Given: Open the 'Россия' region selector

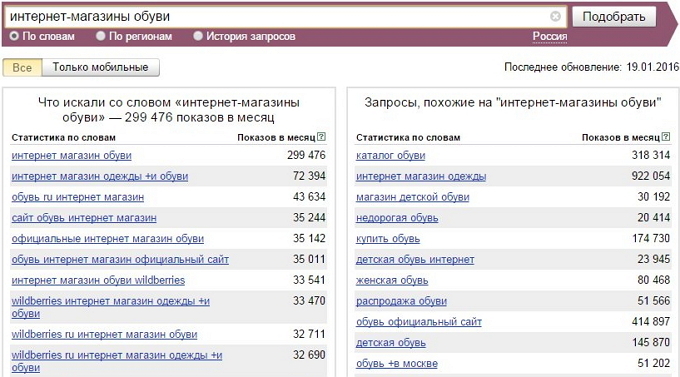Looking at the screenshot, I should 550,36.
